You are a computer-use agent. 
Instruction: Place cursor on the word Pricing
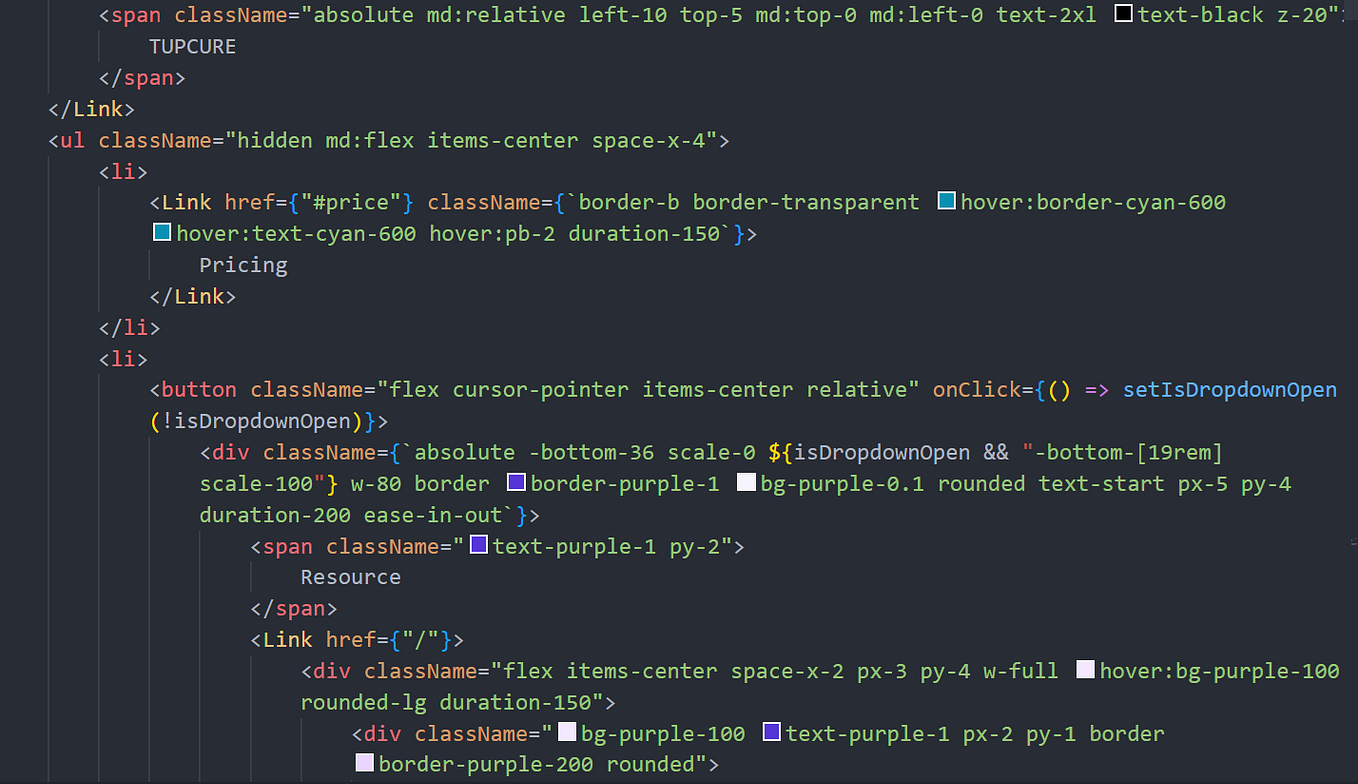[x=243, y=264]
